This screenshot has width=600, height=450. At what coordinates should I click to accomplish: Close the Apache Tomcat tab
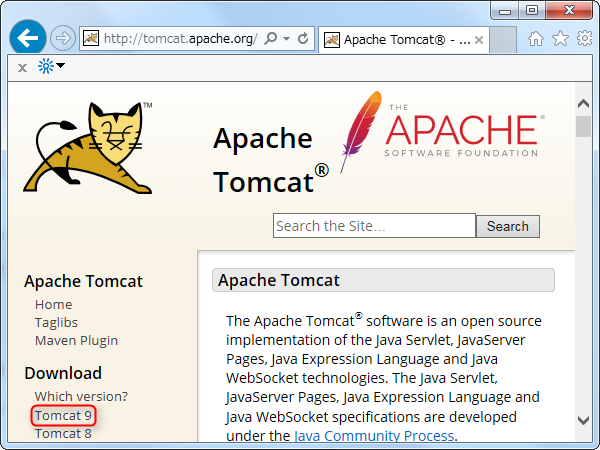tap(479, 40)
